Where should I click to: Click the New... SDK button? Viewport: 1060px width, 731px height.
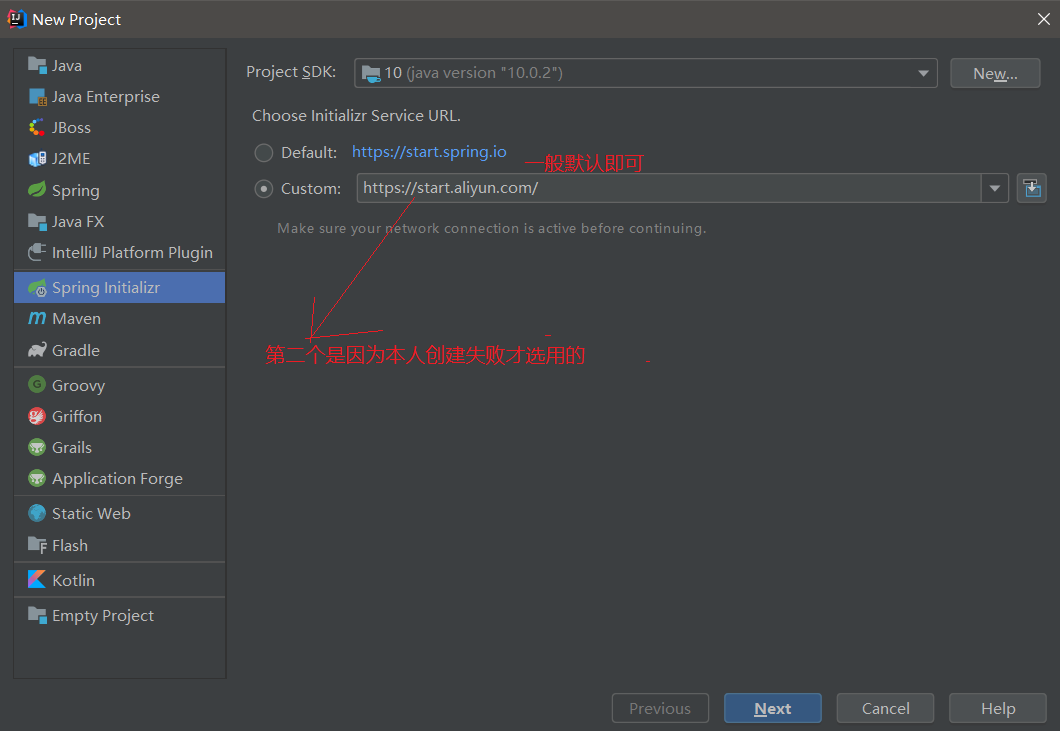click(995, 73)
